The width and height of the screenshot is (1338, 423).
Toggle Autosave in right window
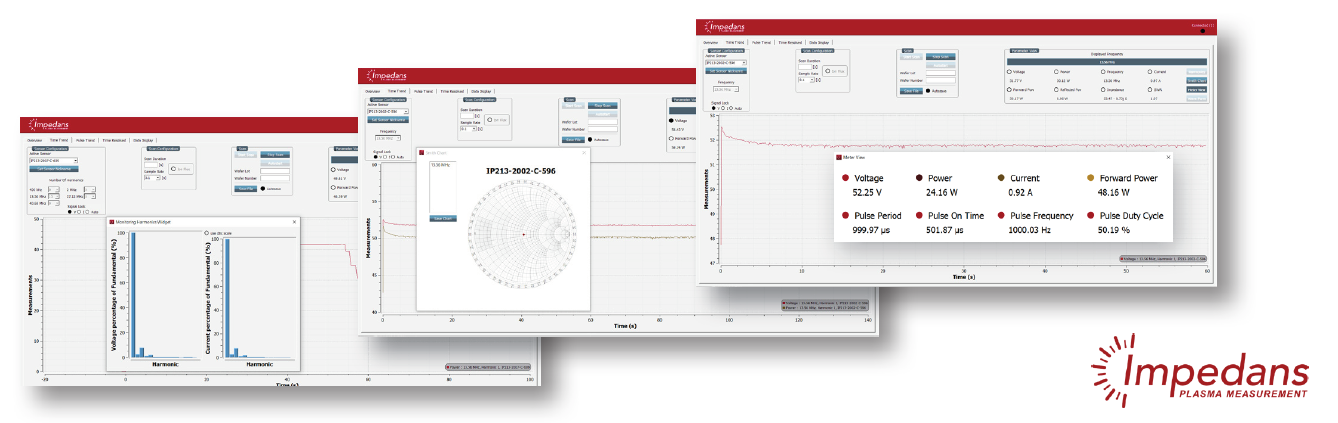point(928,91)
